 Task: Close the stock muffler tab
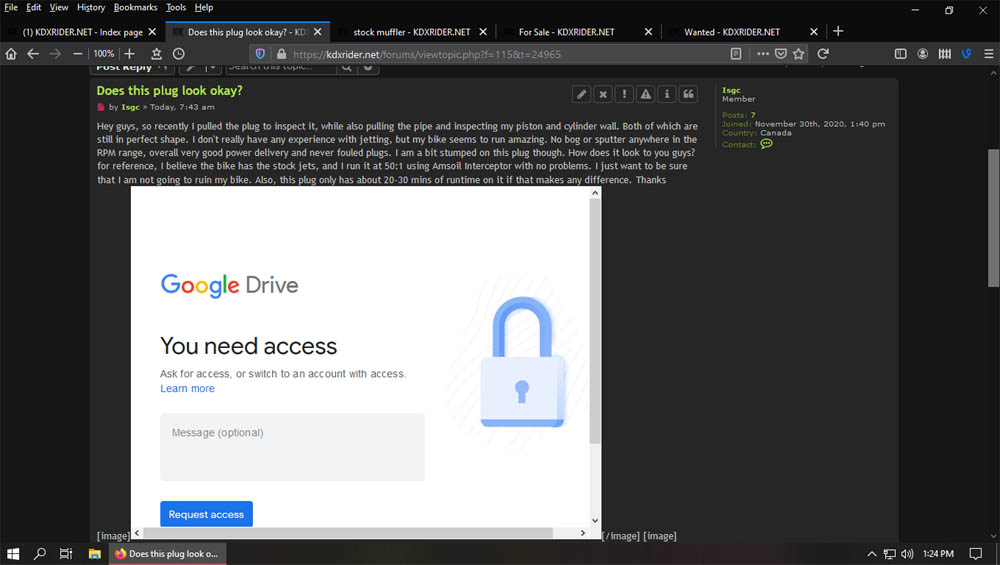tap(483, 32)
